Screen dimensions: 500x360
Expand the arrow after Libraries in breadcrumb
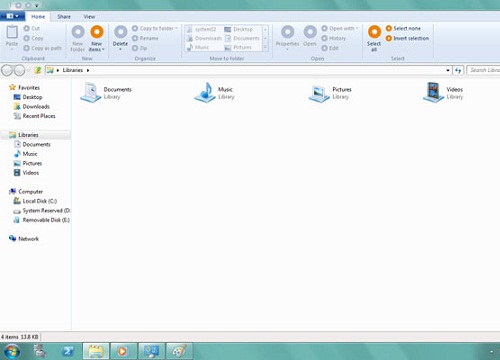pos(88,70)
